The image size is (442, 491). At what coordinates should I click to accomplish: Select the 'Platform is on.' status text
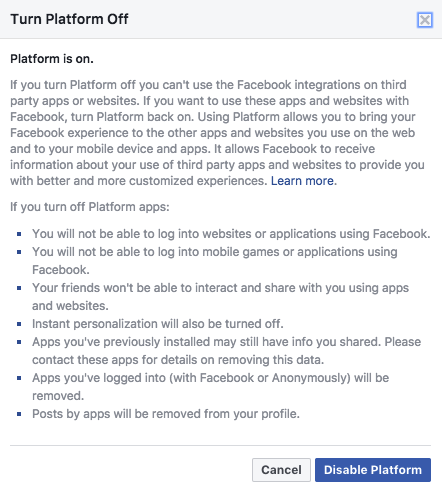pos(52,59)
